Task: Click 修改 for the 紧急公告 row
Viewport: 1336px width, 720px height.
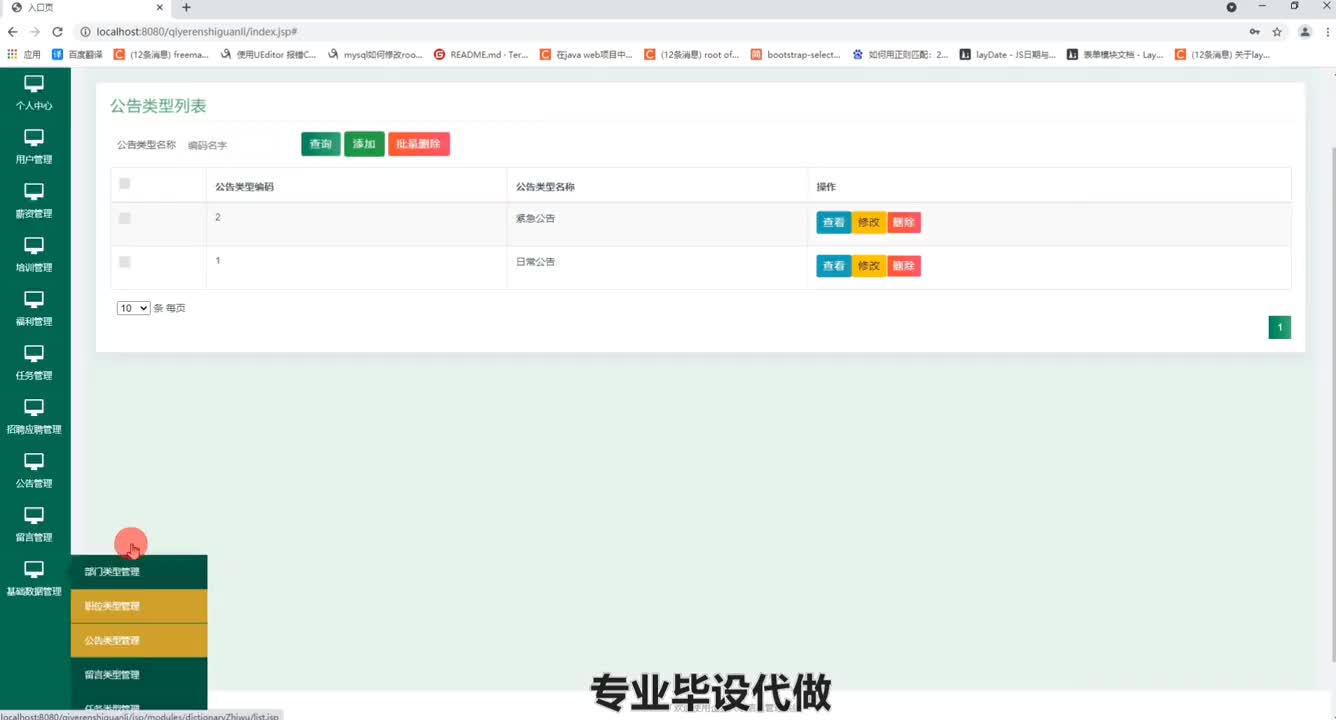Action: click(869, 222)
